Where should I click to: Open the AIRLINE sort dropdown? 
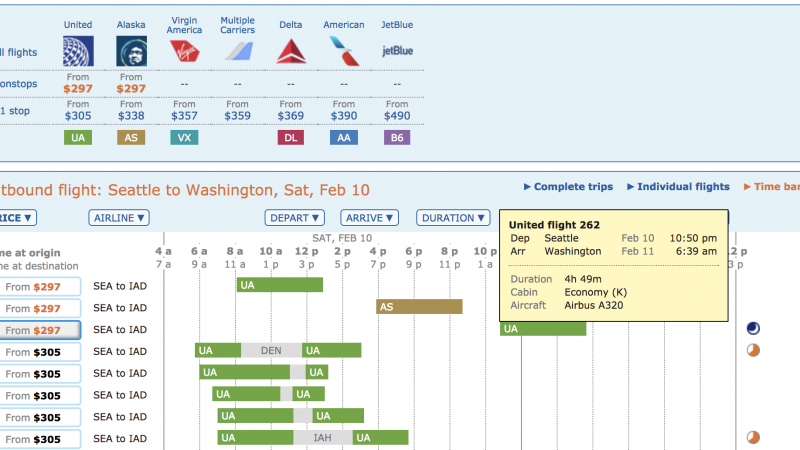point(118,217)
